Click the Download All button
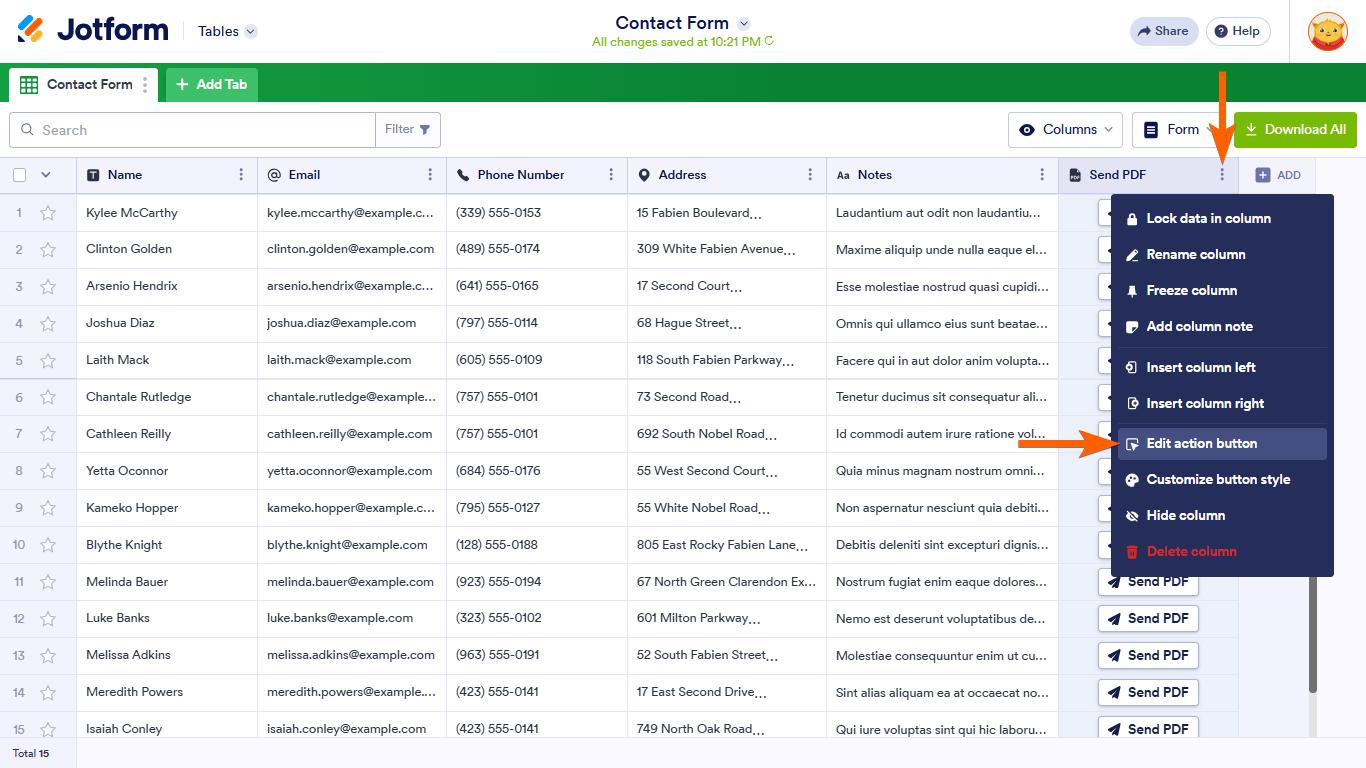This screenshot has height=768, width=1366. pos(1295,130)
